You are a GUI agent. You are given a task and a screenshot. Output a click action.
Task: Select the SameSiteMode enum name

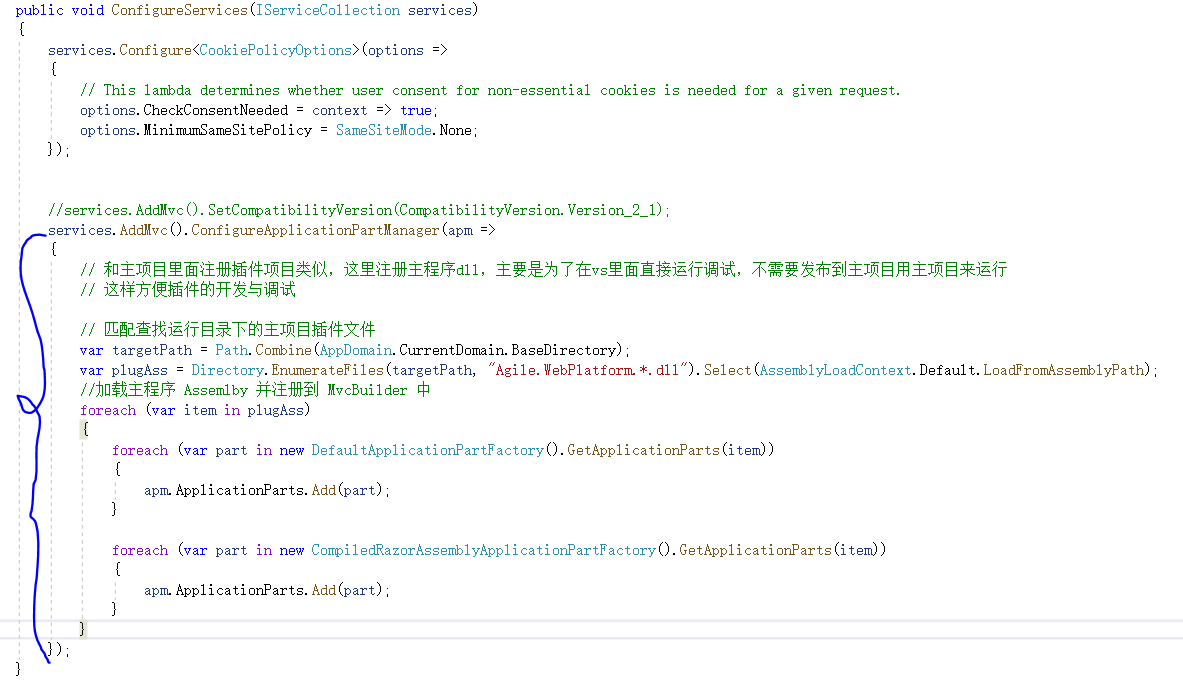(384, 131)
